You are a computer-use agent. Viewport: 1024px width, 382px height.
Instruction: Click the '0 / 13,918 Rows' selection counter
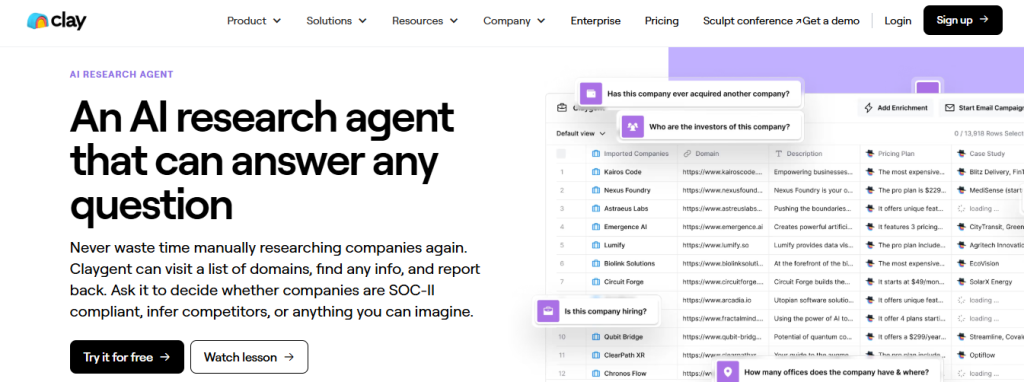[x=988, y=133]
